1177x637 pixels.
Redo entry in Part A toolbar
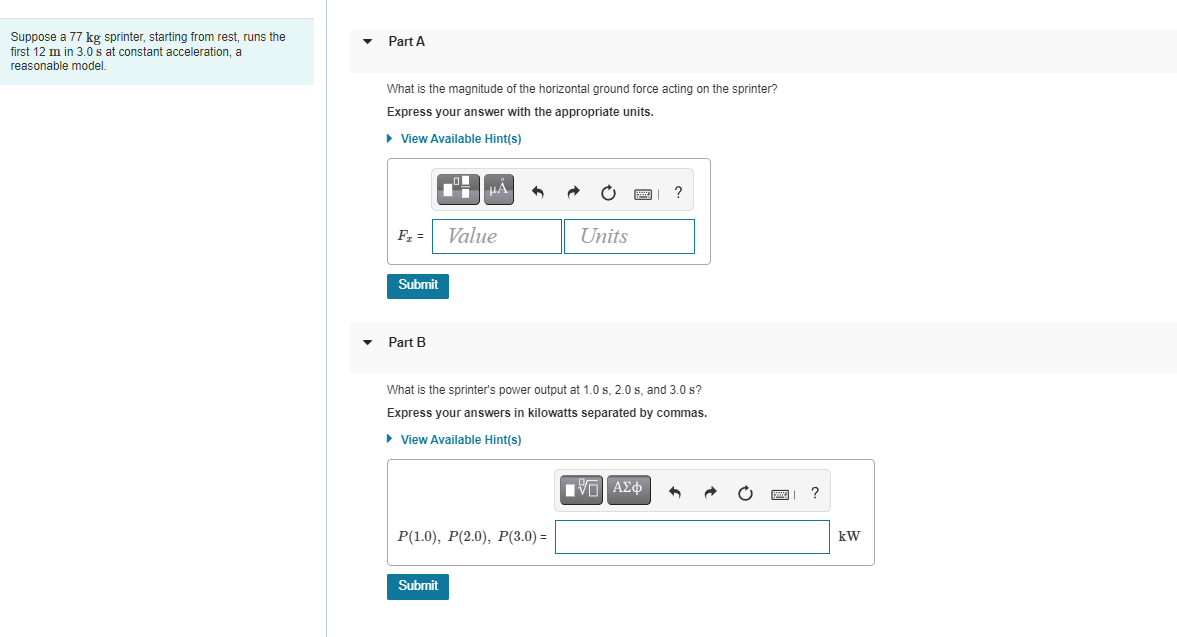[573, 192]
